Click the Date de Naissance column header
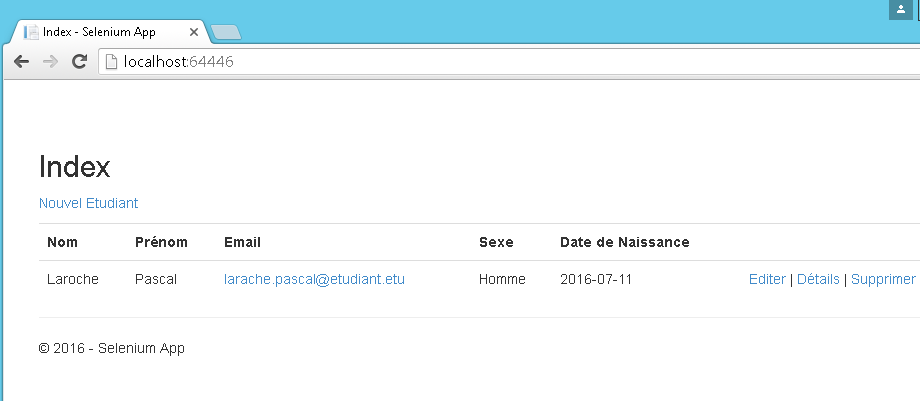 (624, 242)
